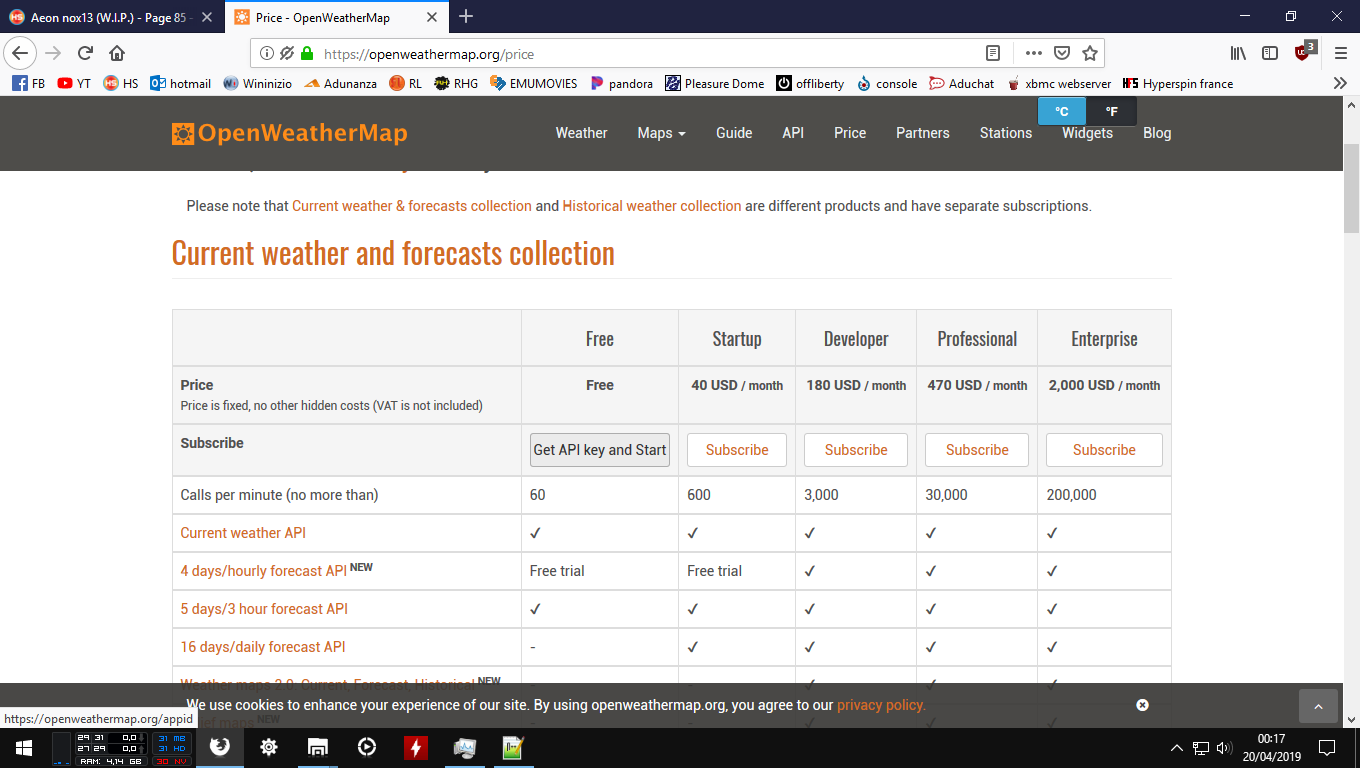Subscribe to the Developer plan
This screenshot has height=768, width=1360.
(x=856, y=450)
